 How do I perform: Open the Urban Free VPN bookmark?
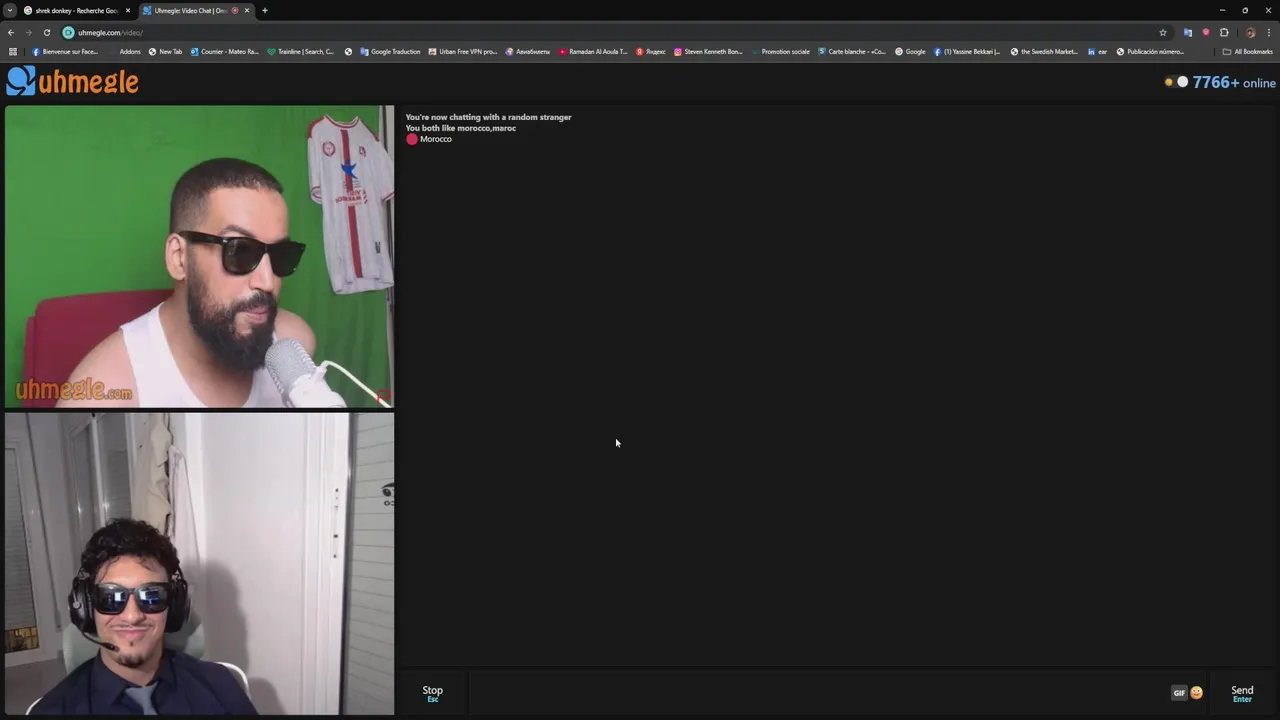pos(462,51)
